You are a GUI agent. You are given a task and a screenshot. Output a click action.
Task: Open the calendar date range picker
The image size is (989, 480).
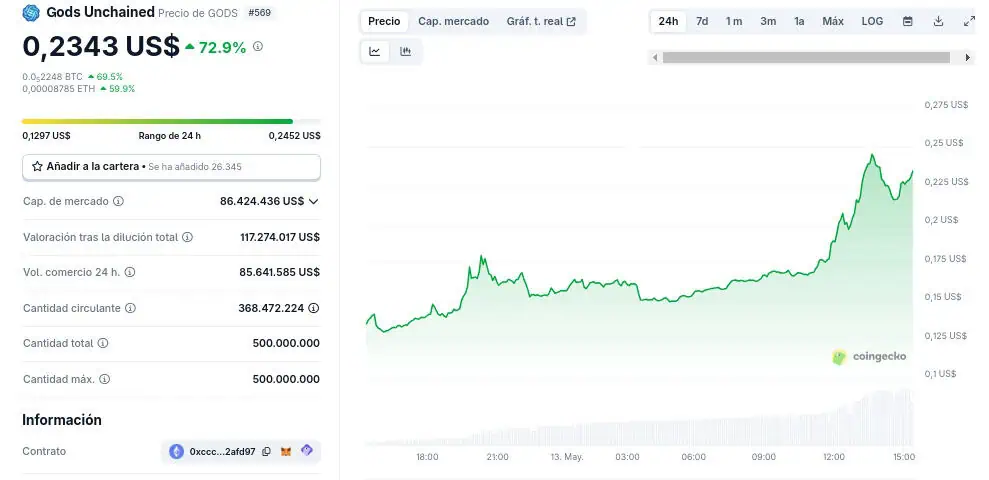point(908,21)
